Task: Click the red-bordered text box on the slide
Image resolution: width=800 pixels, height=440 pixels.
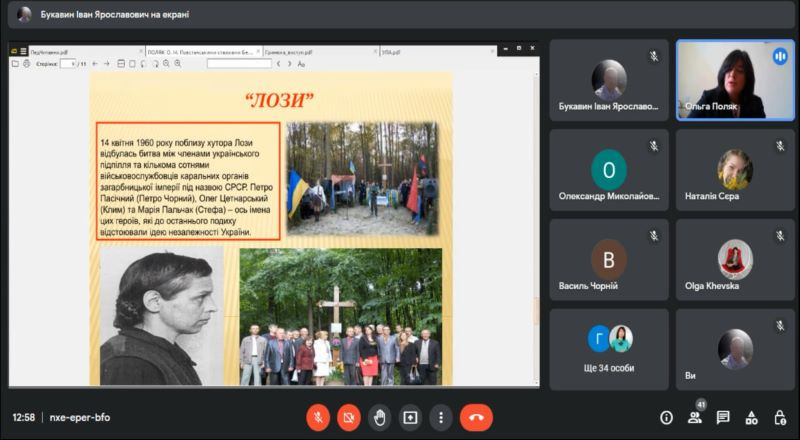Action: [188, 181]
